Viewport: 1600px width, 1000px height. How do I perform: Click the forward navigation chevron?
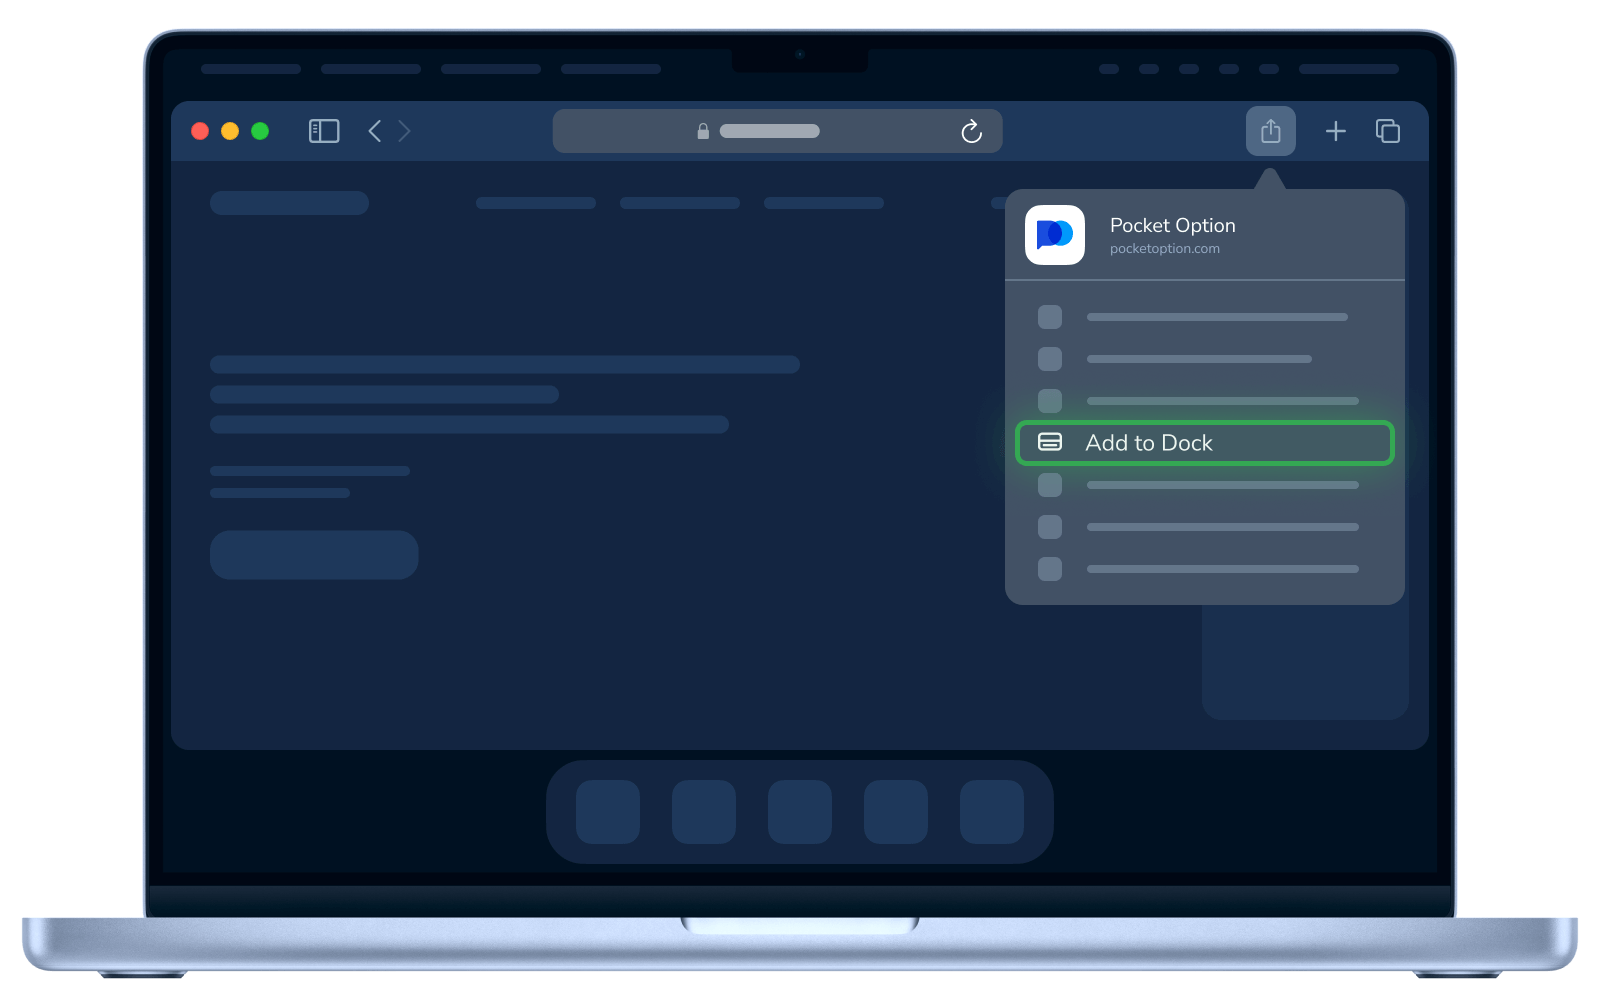pyautogui.click(x=404, y=131)
